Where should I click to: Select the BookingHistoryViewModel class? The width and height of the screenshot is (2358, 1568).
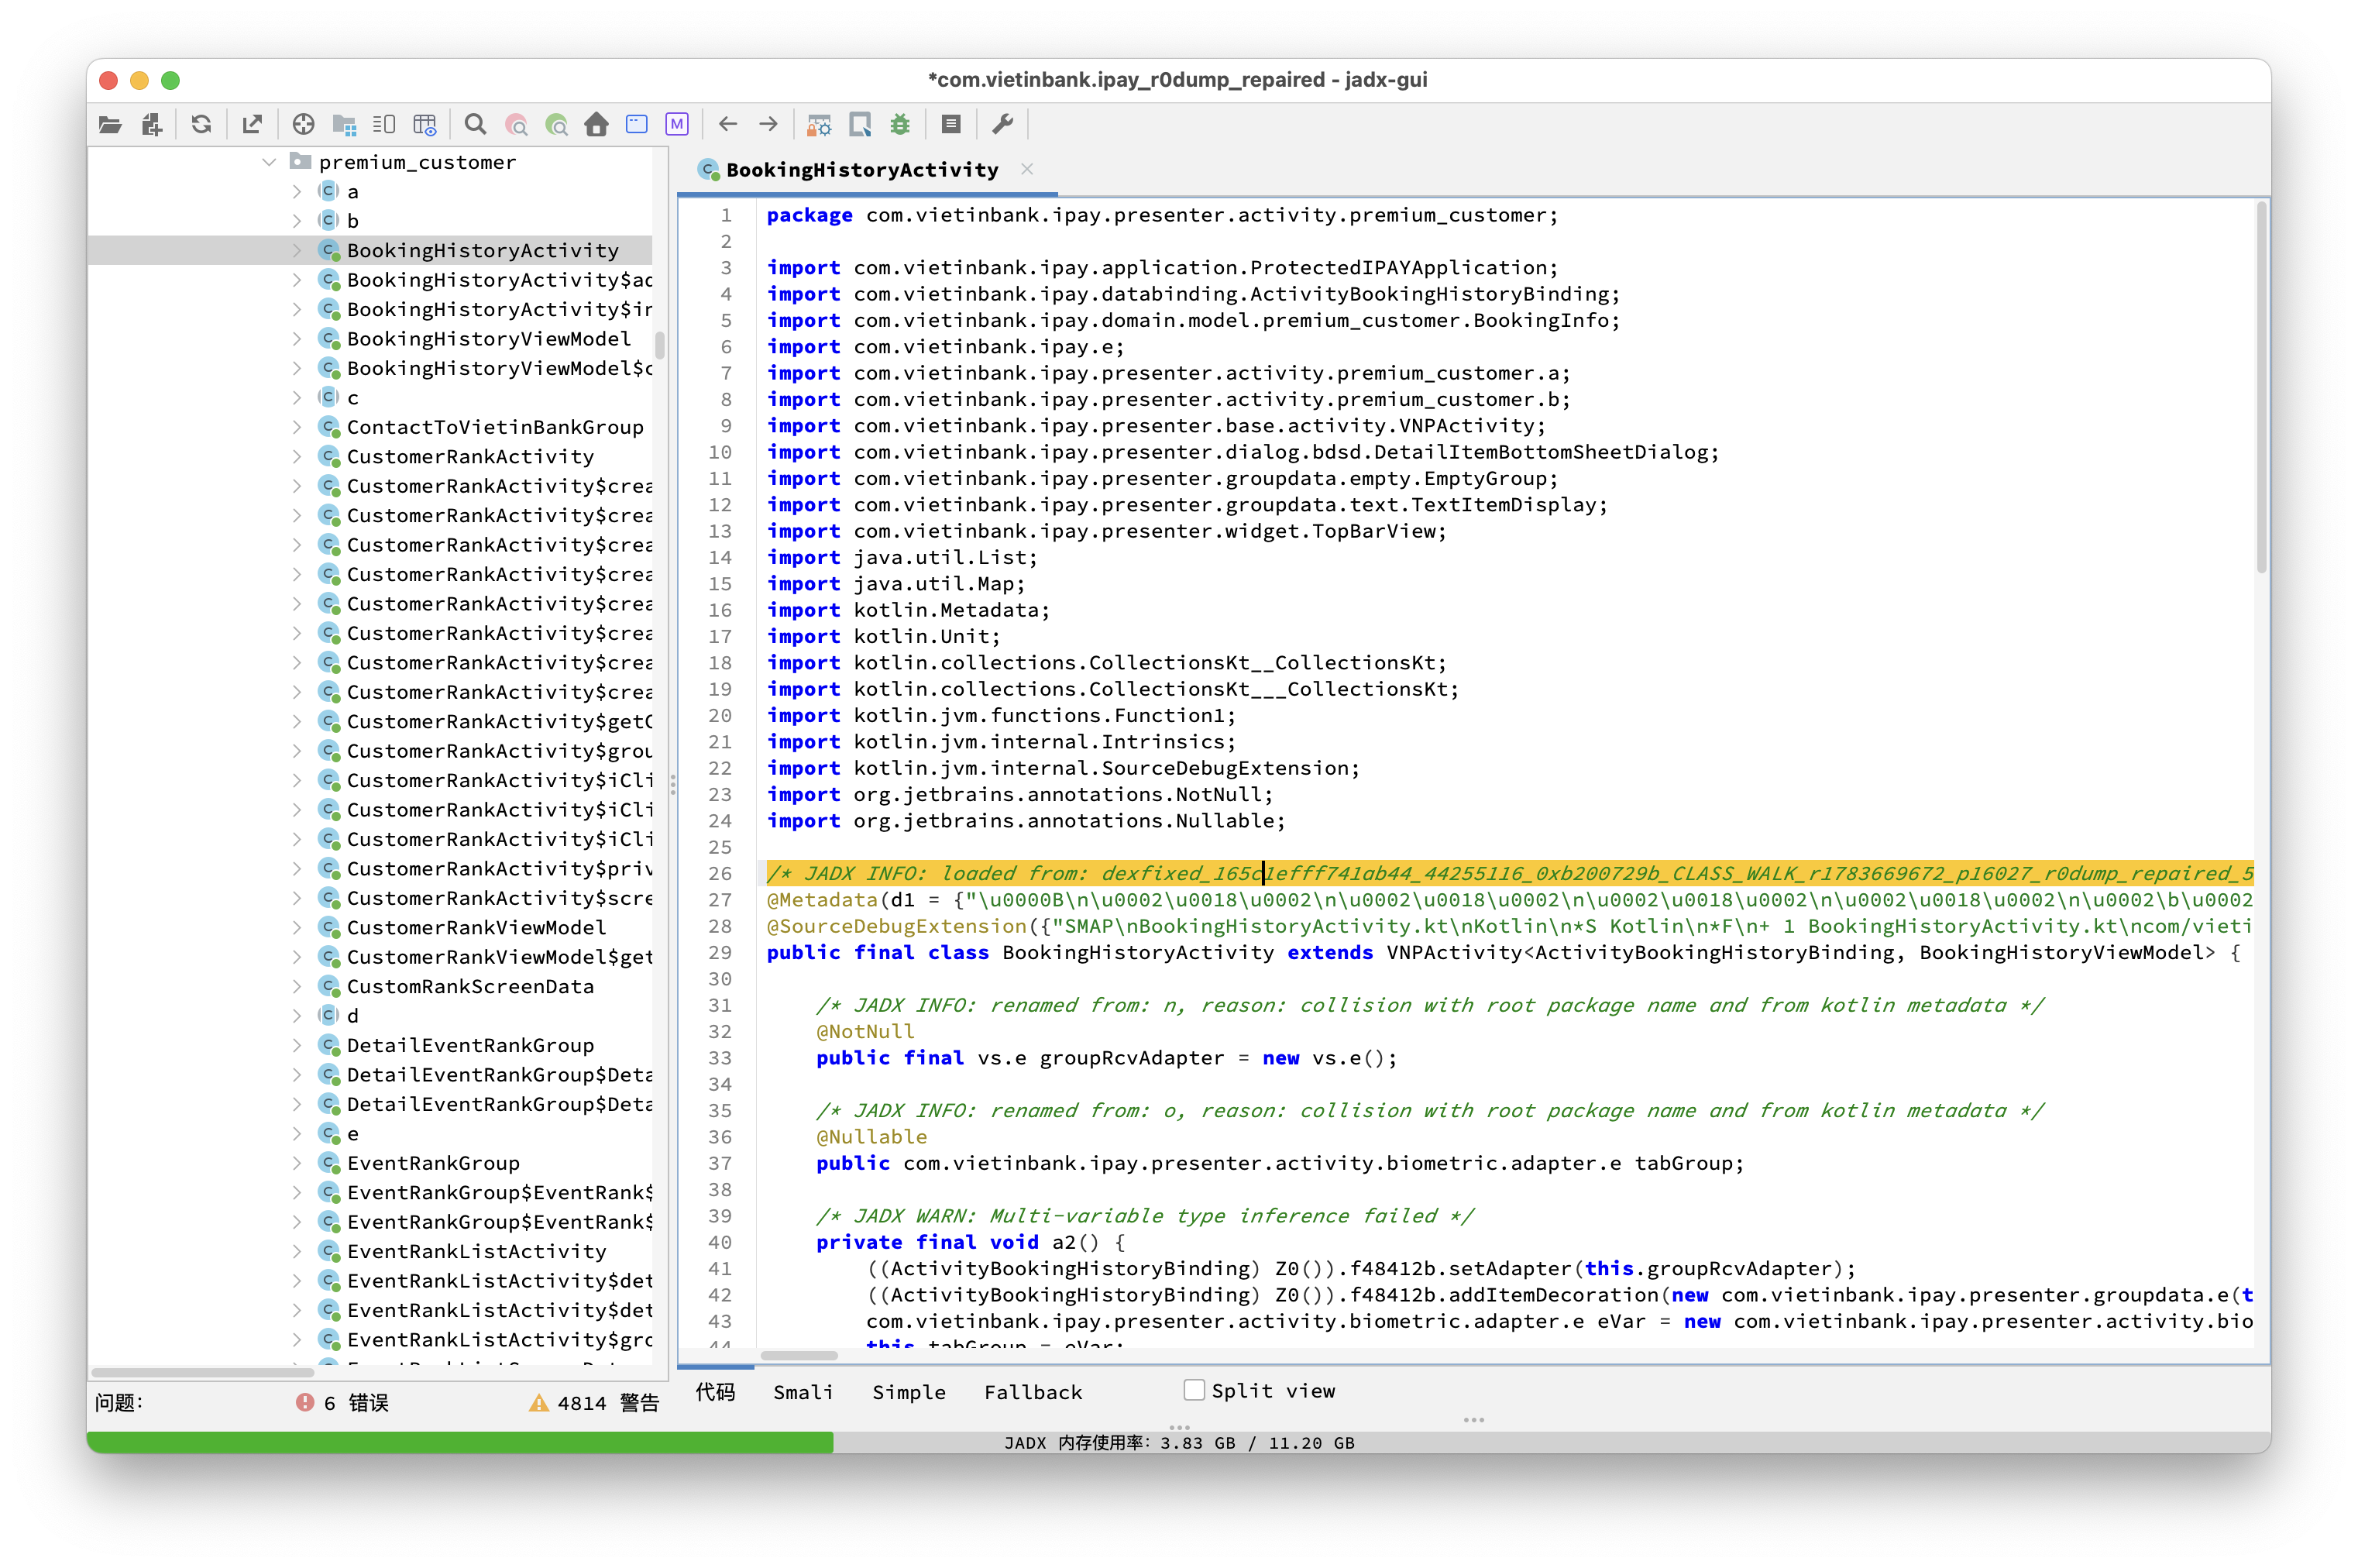coord(489,339)
